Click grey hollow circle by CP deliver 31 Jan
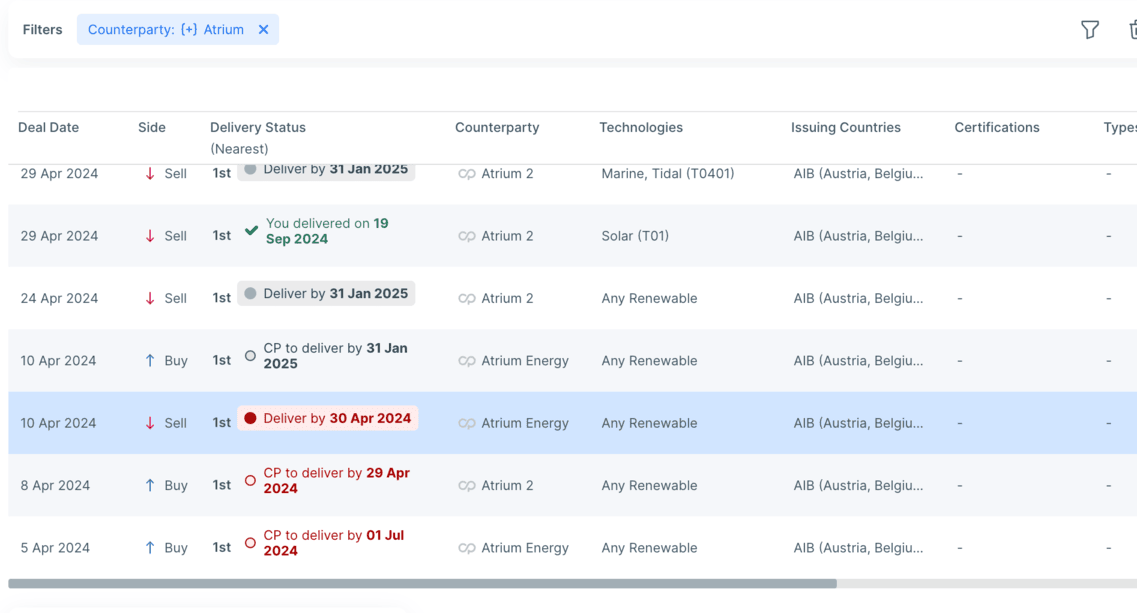 click(x=250, y=355)
